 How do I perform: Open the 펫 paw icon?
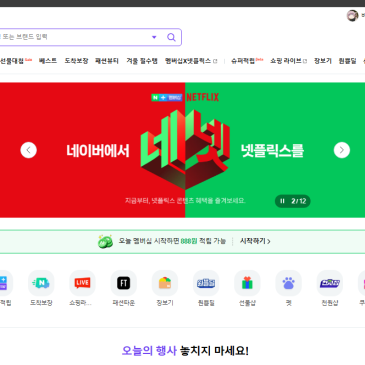[289, 283]
